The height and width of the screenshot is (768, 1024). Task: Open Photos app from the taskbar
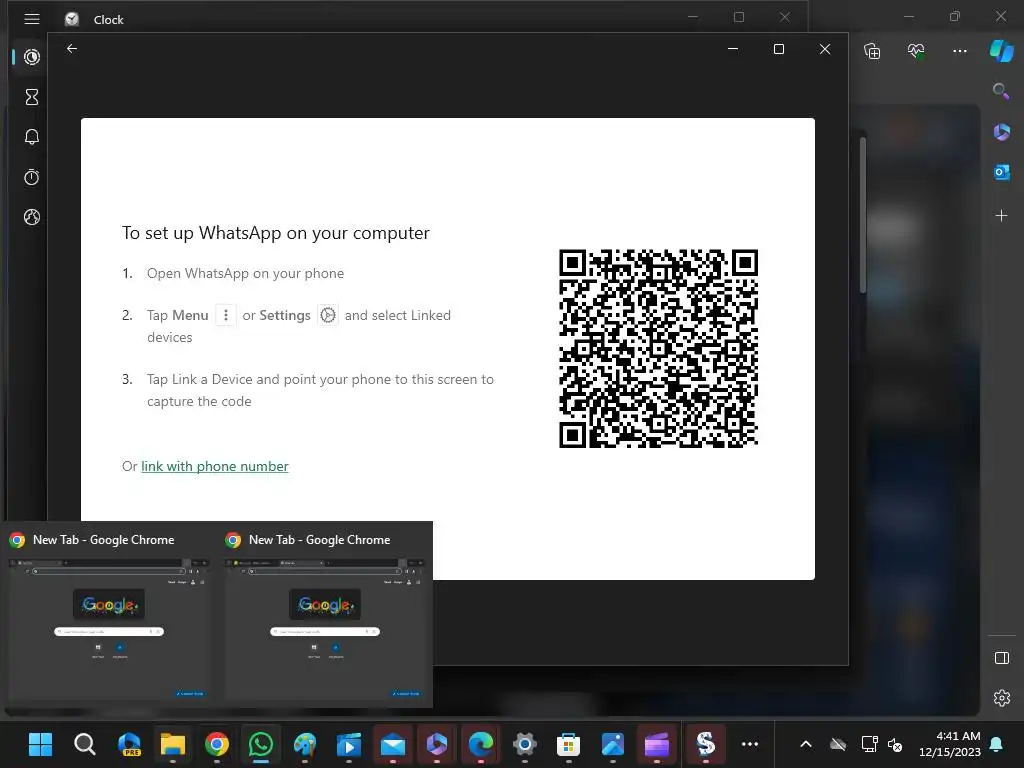(x=613, y=744)
